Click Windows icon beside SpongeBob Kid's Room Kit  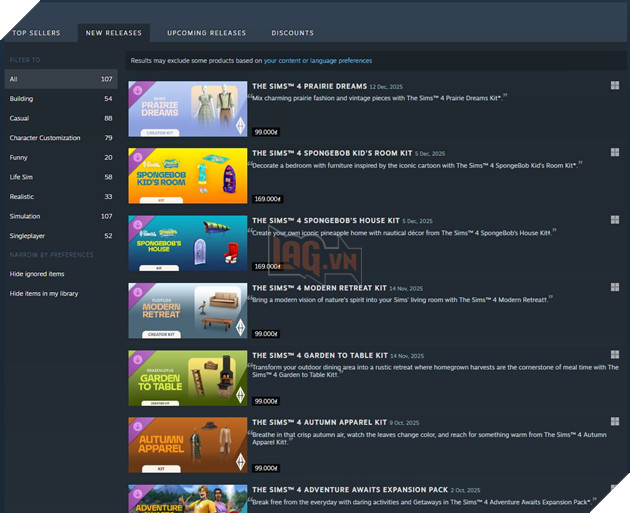tap(615, 154)
